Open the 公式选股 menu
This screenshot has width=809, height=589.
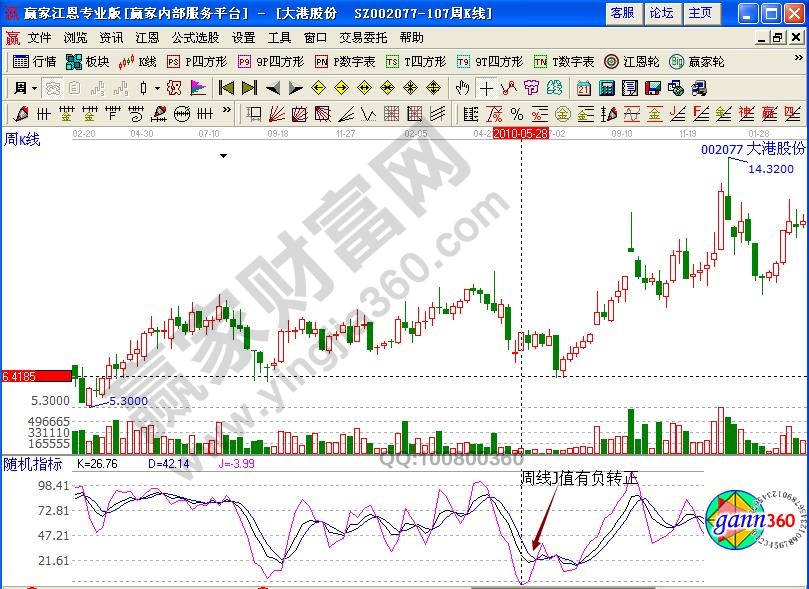[x=195, y=37]
